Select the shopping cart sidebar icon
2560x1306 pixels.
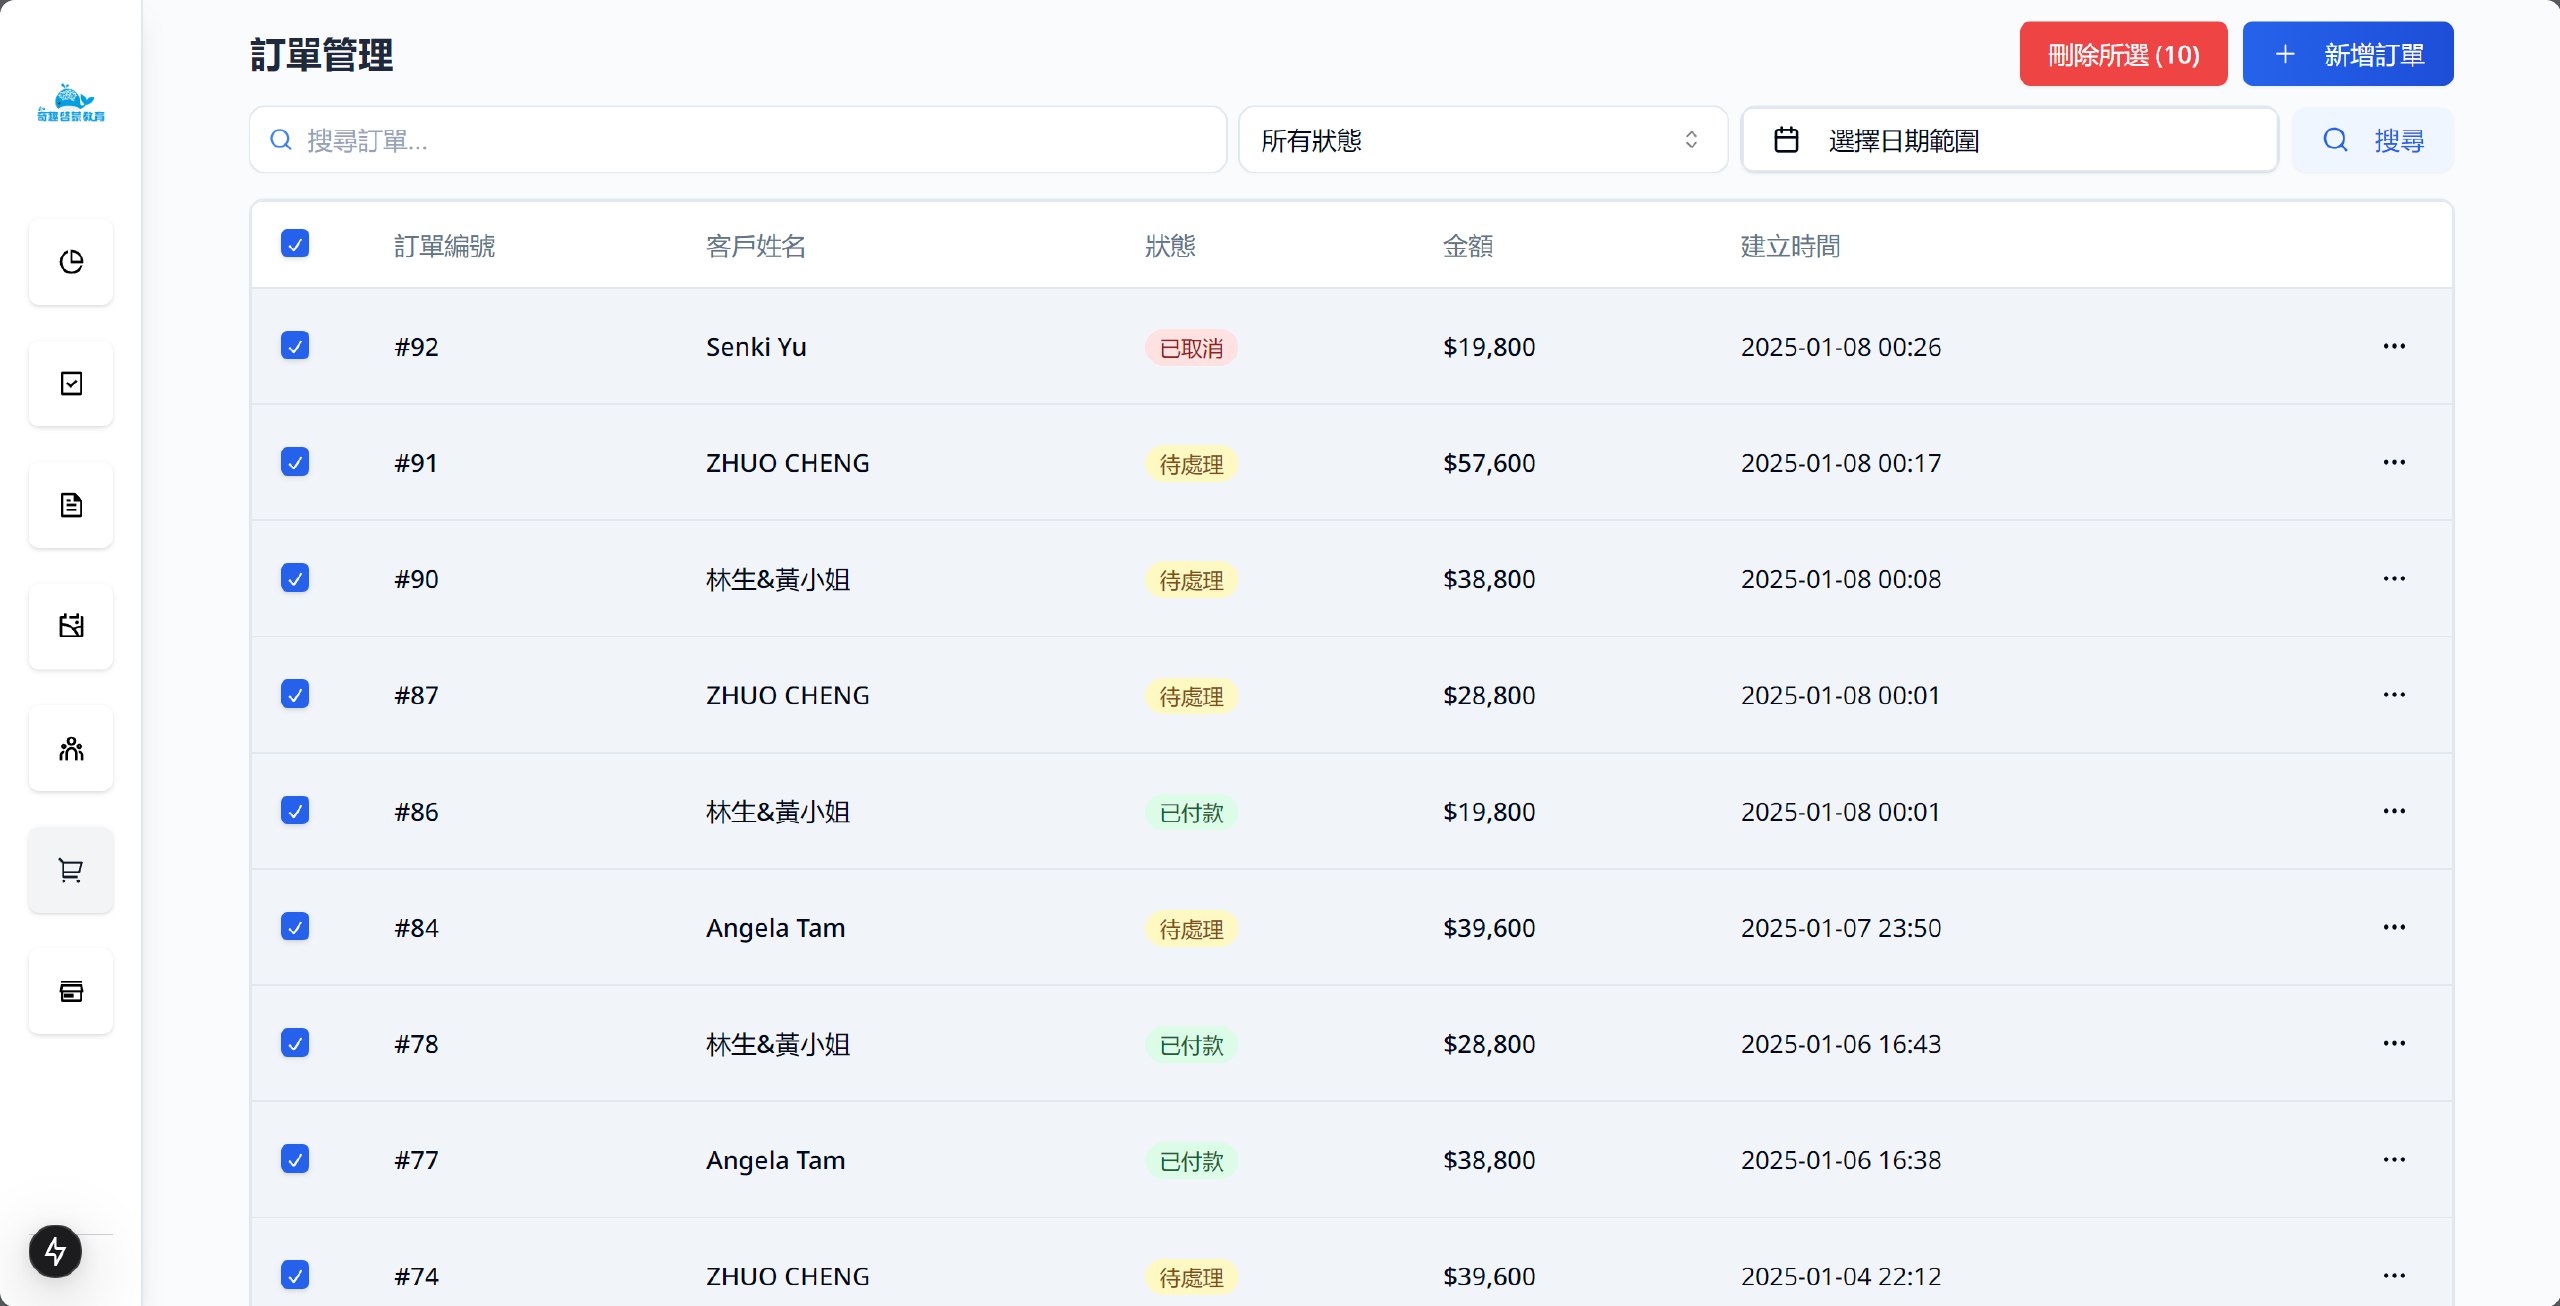tap(71, 870)
